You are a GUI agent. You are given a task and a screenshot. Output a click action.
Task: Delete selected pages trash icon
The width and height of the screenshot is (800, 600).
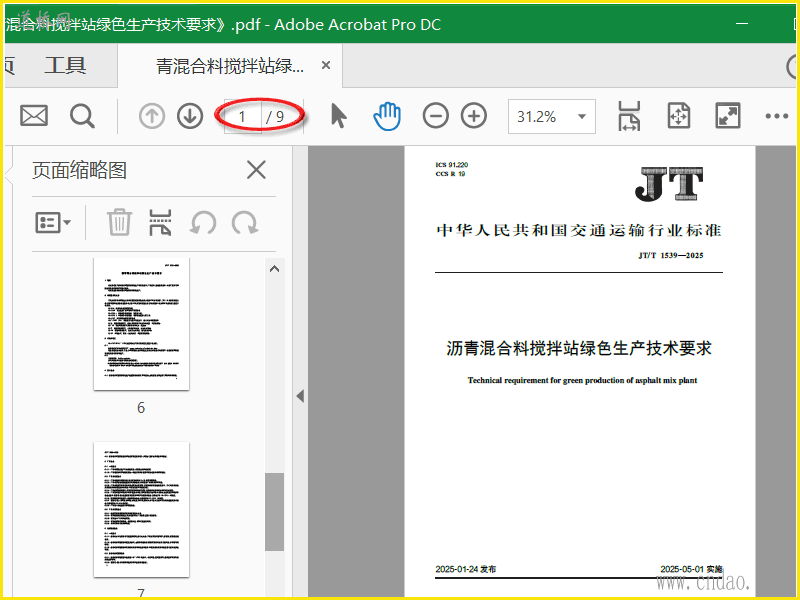(119, 222)
